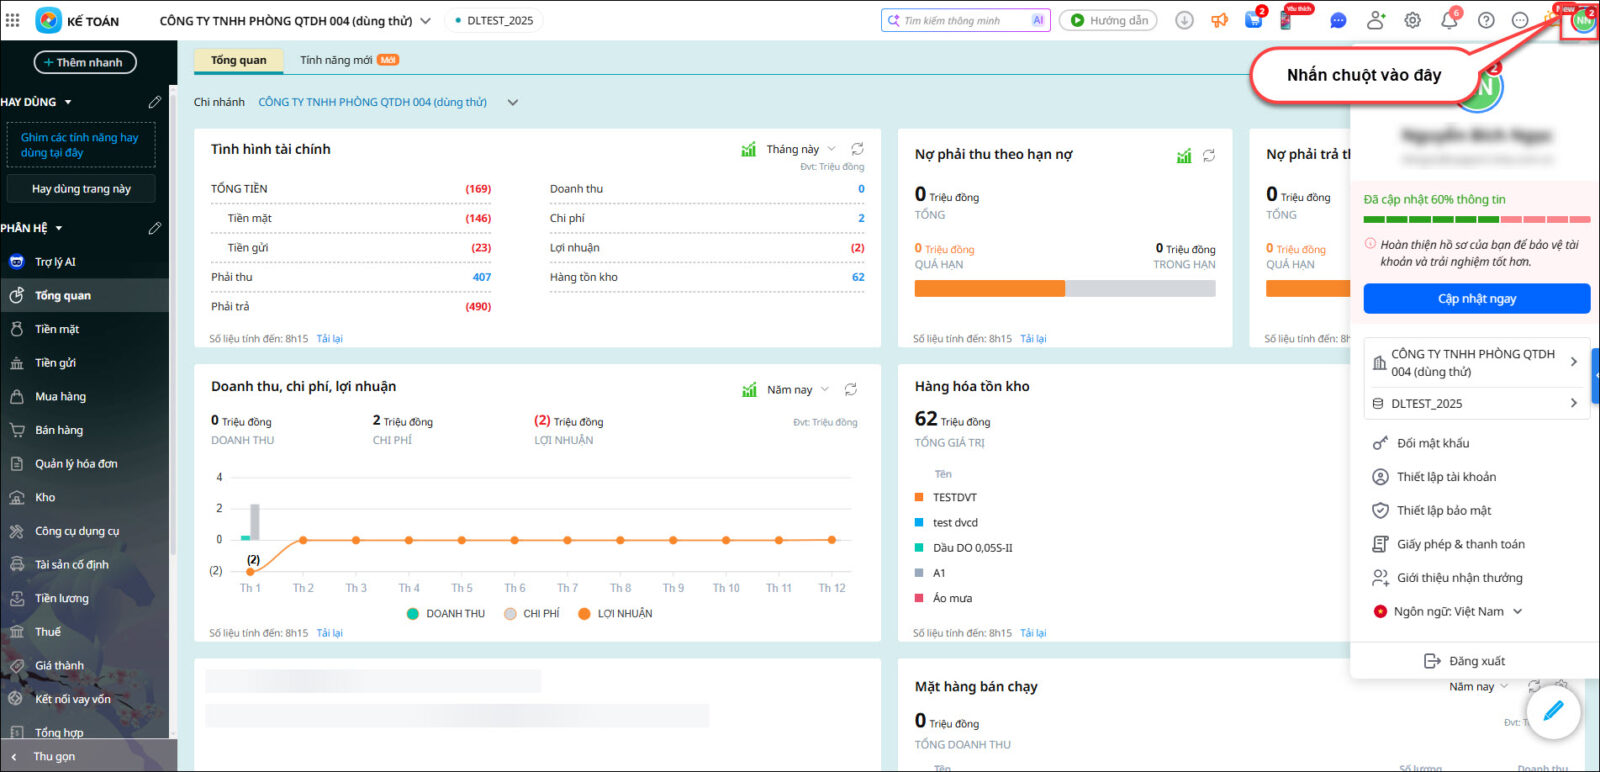Open the Chi nhánh company dropdown

coord(513,102)
